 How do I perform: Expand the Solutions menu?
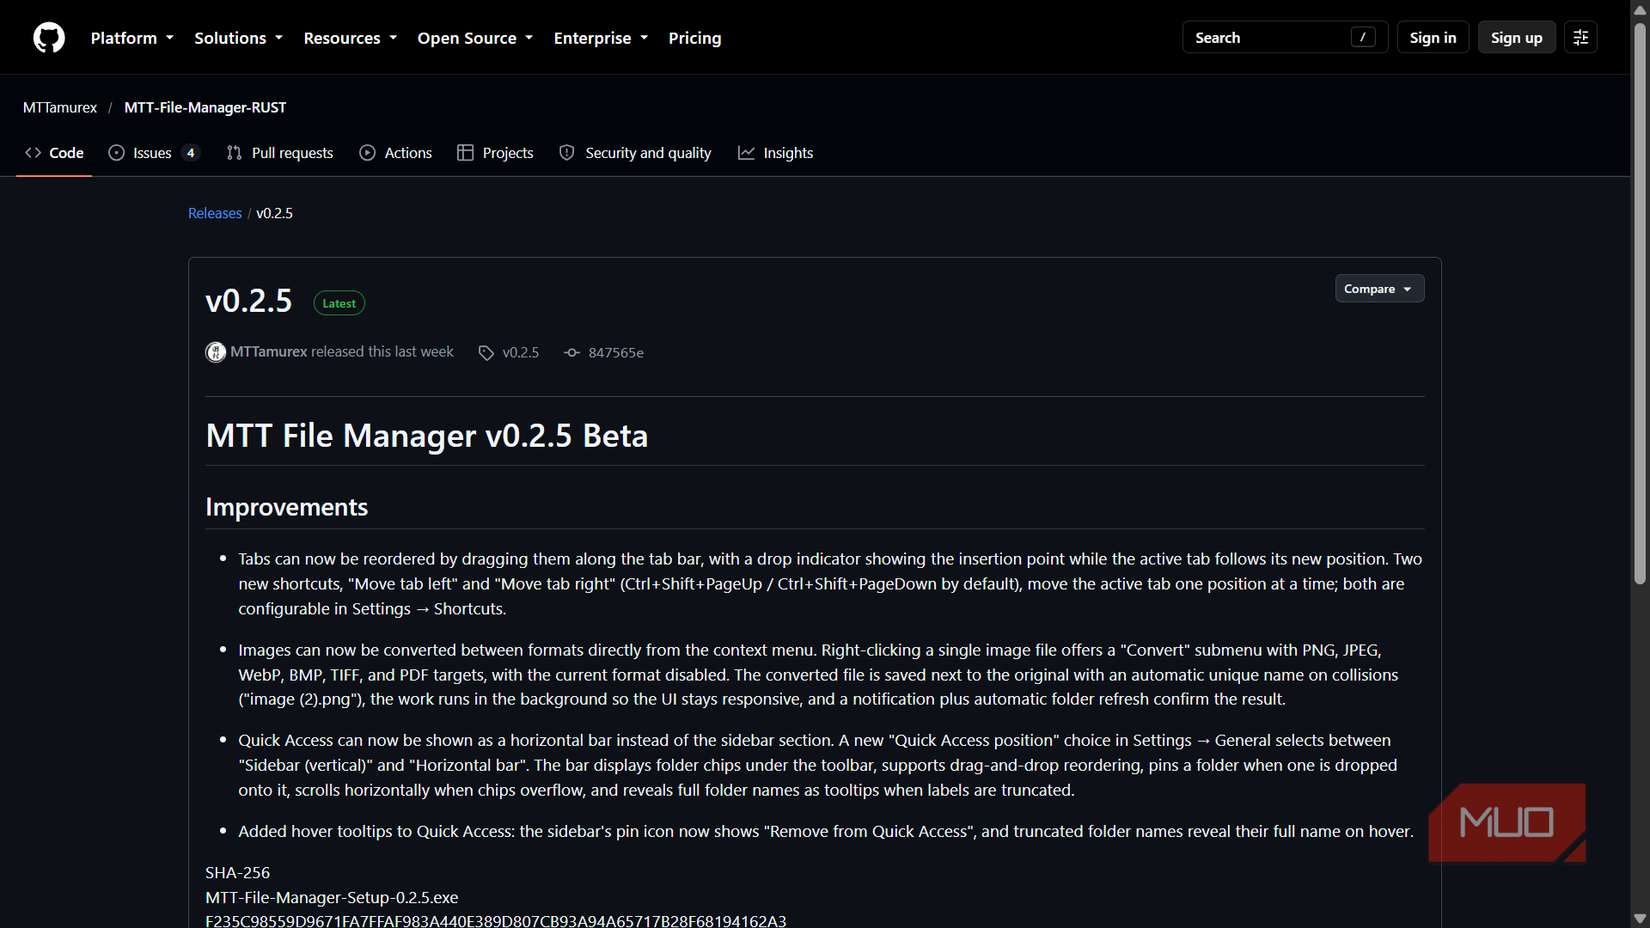click(x=238, y=38)
